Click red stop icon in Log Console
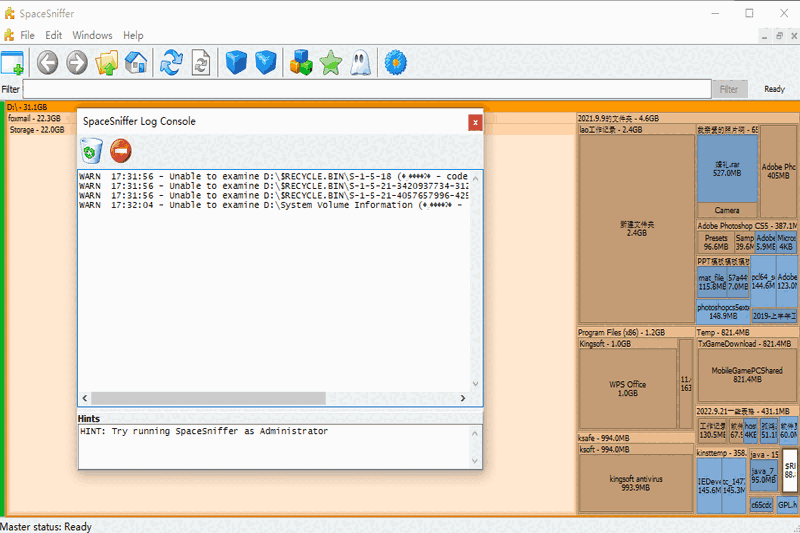The image size is (800, 533). coord(121,151)
